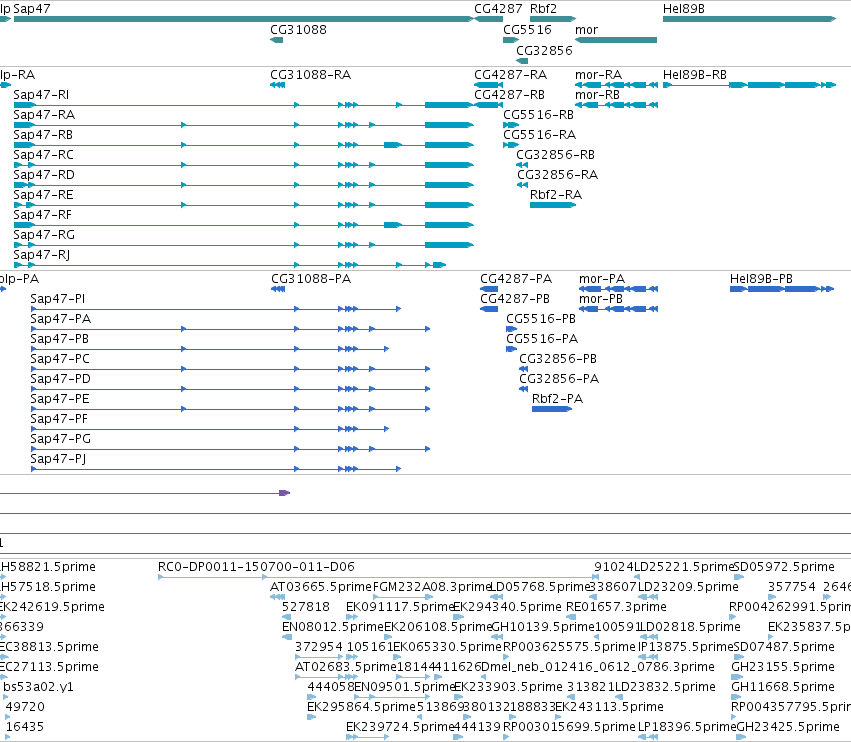Select the CG4287-PB protein label
Screen dimensions: 851x742
point(515,299)
